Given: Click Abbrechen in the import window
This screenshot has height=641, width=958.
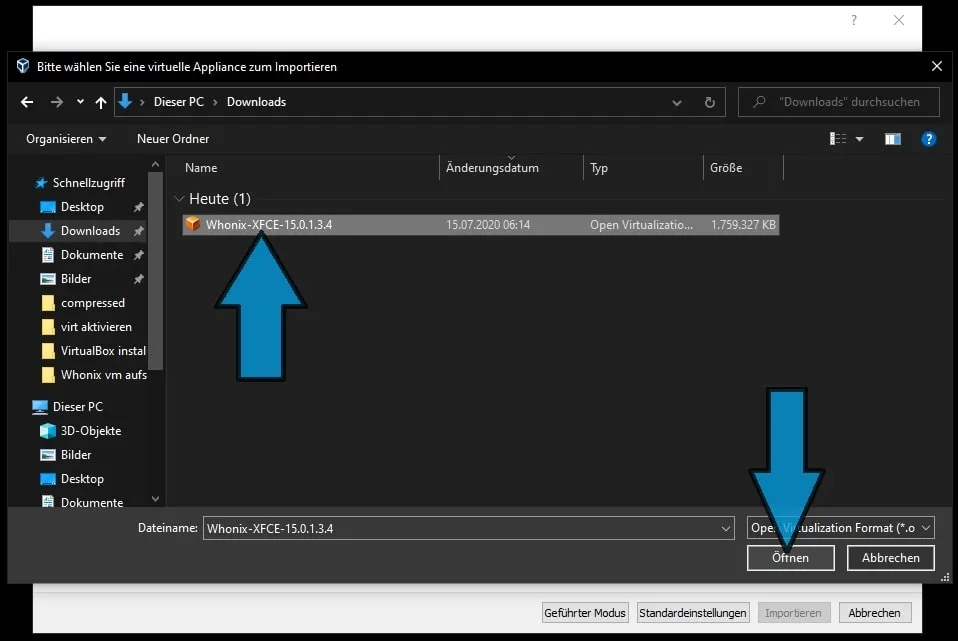Looking at the screenshot, I should [x=874, y=613].
